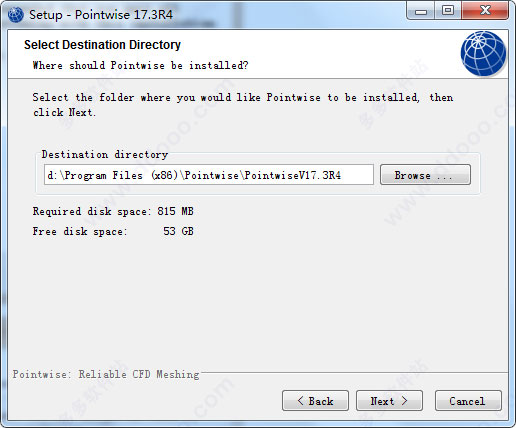Go to the previous step with Back
Viewport: 516px width, 428px height.
click(x=315, y=401)
